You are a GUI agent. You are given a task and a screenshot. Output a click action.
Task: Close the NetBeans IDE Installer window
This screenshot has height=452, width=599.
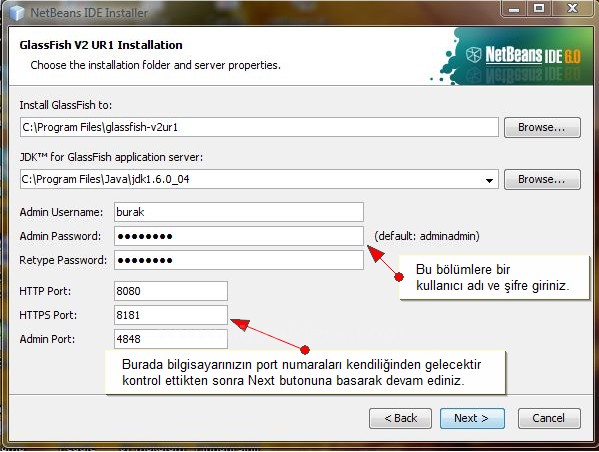pos(572,8)
